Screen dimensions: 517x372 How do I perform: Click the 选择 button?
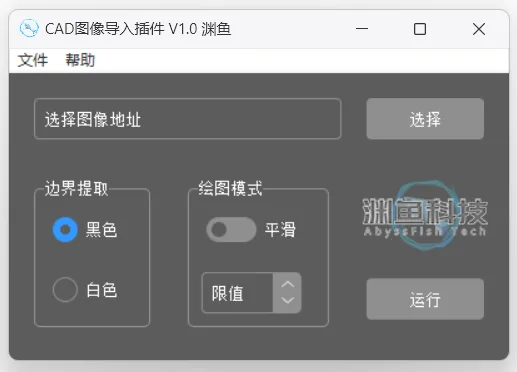click(425, 119)
